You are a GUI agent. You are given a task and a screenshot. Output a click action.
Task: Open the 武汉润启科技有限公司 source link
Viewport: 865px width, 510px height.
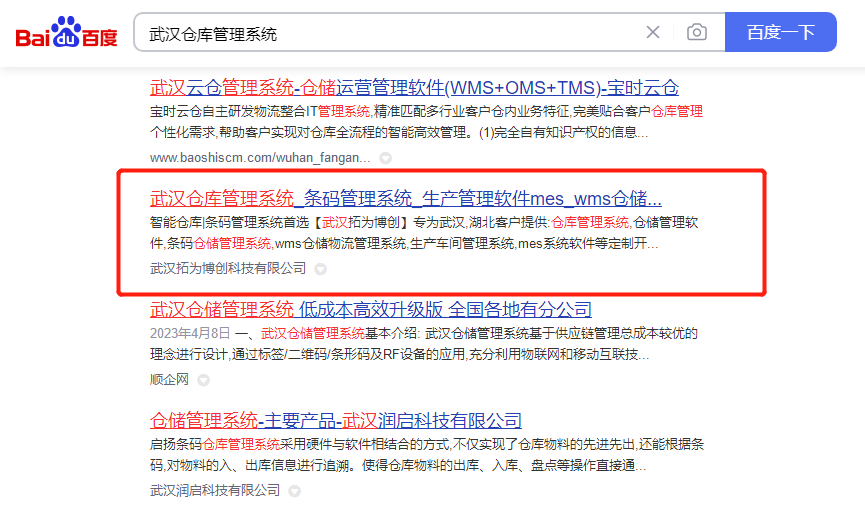[215, 490]
